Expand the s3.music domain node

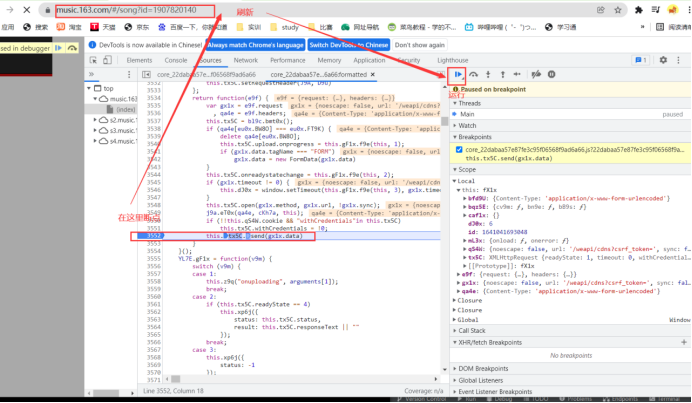click(95, 131)
